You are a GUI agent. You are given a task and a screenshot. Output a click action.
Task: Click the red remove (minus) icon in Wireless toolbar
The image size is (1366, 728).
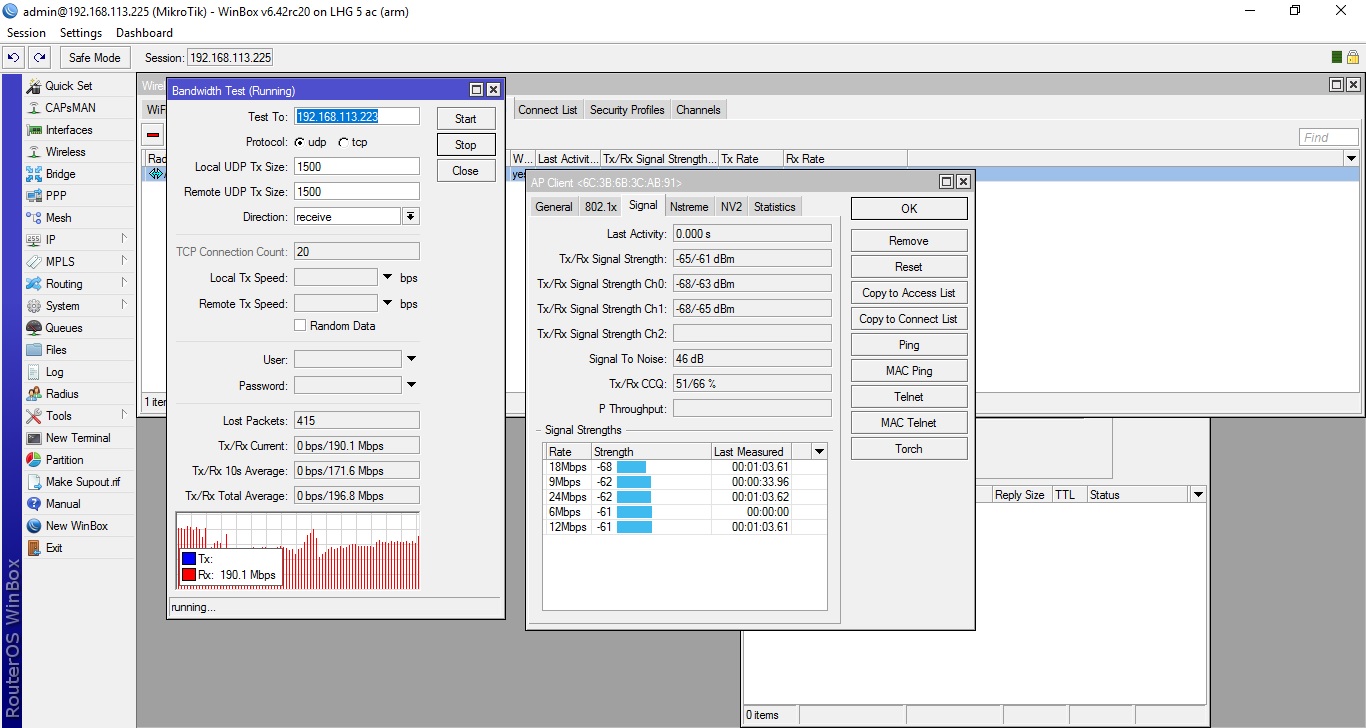coord(153,134)
